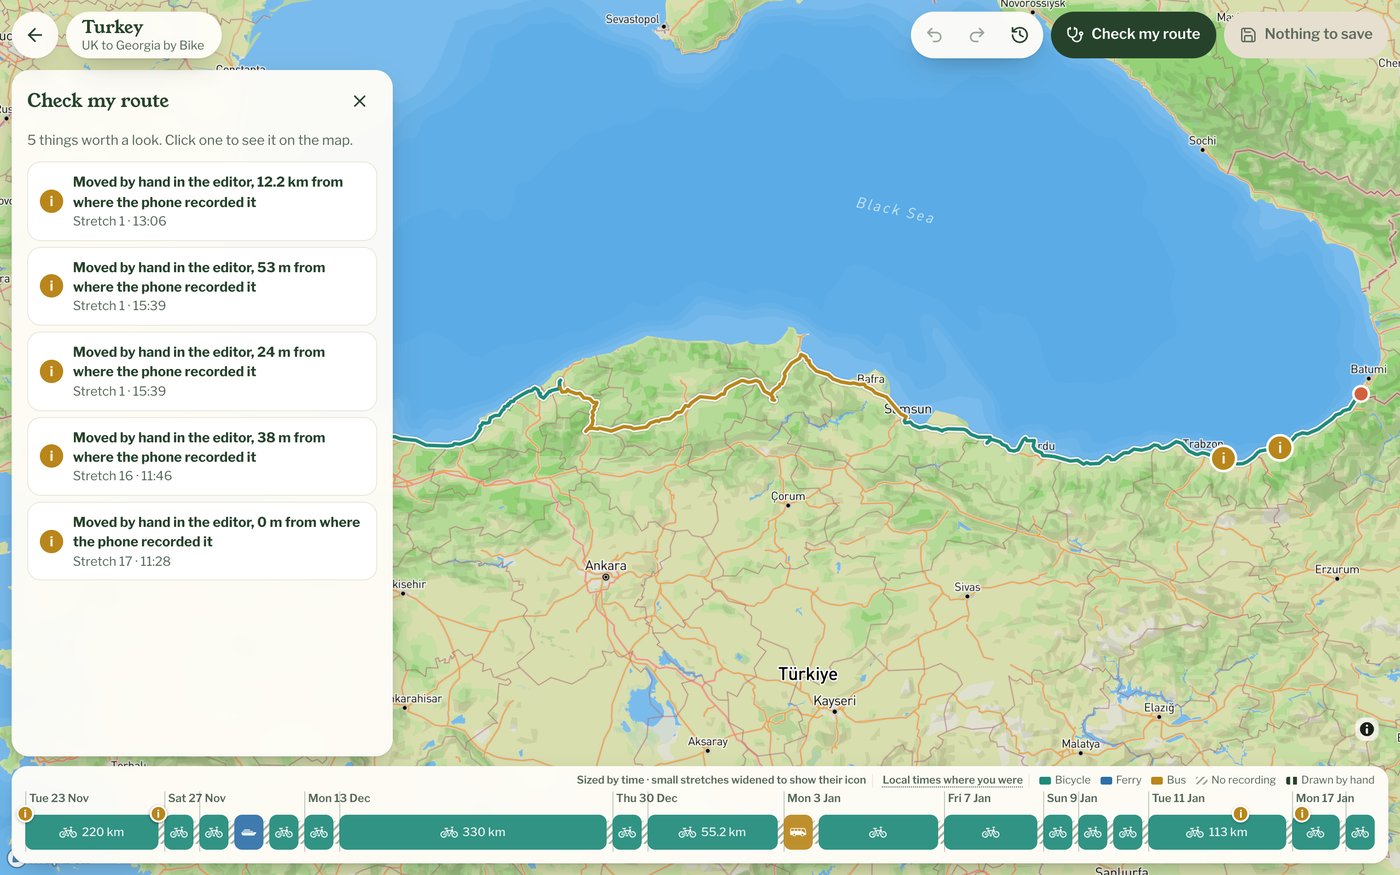Click the Ferry legend entry
Screen dimensions: 1400x875
1121,780
